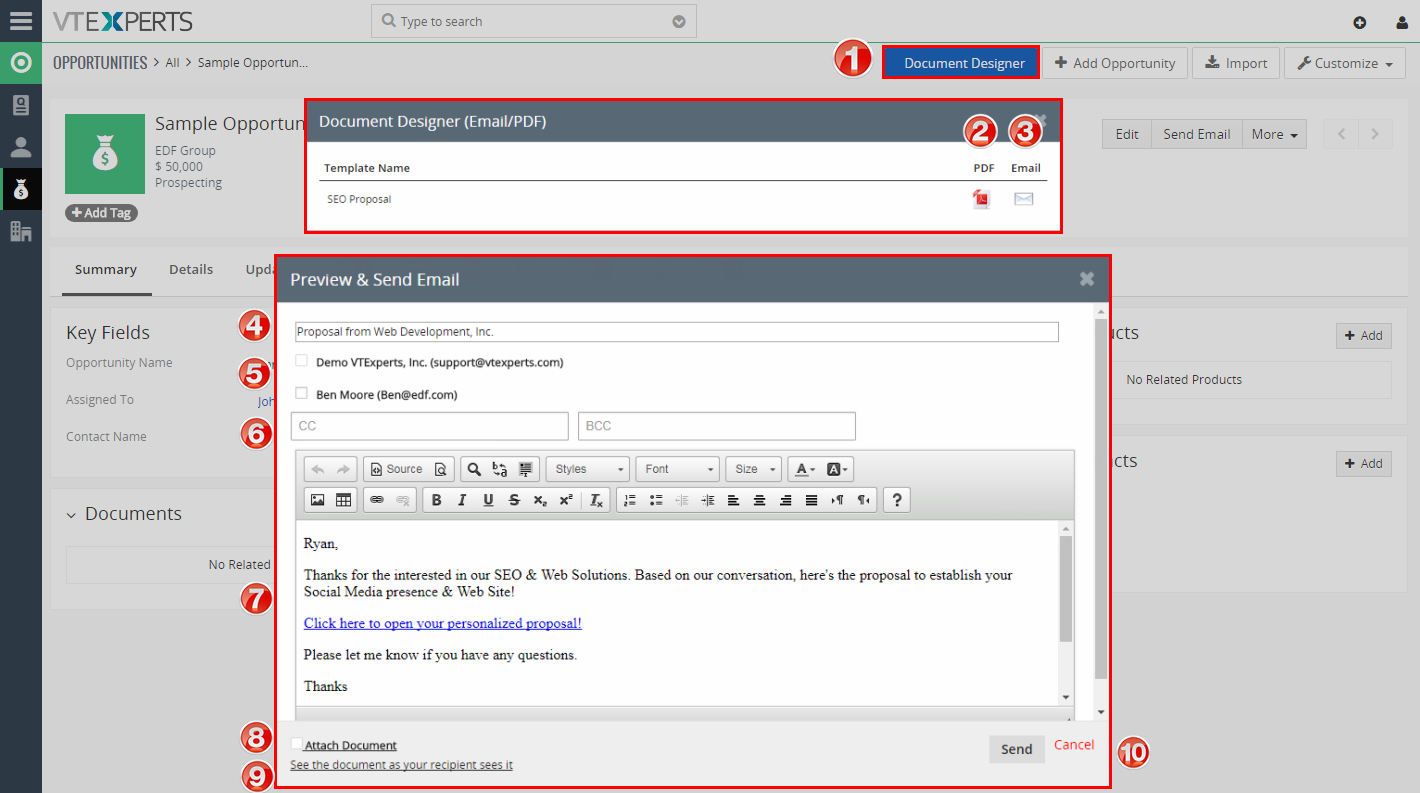Image resolution: width=1420 pixels, height=793 pixels.
Task: Click the Remove Format icon
Action: point(596,500)
